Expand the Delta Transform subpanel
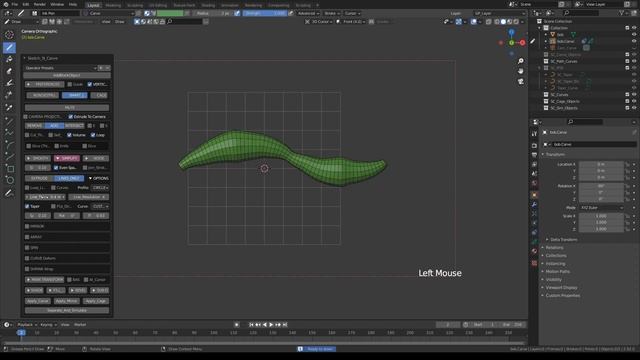 [563, 240]
